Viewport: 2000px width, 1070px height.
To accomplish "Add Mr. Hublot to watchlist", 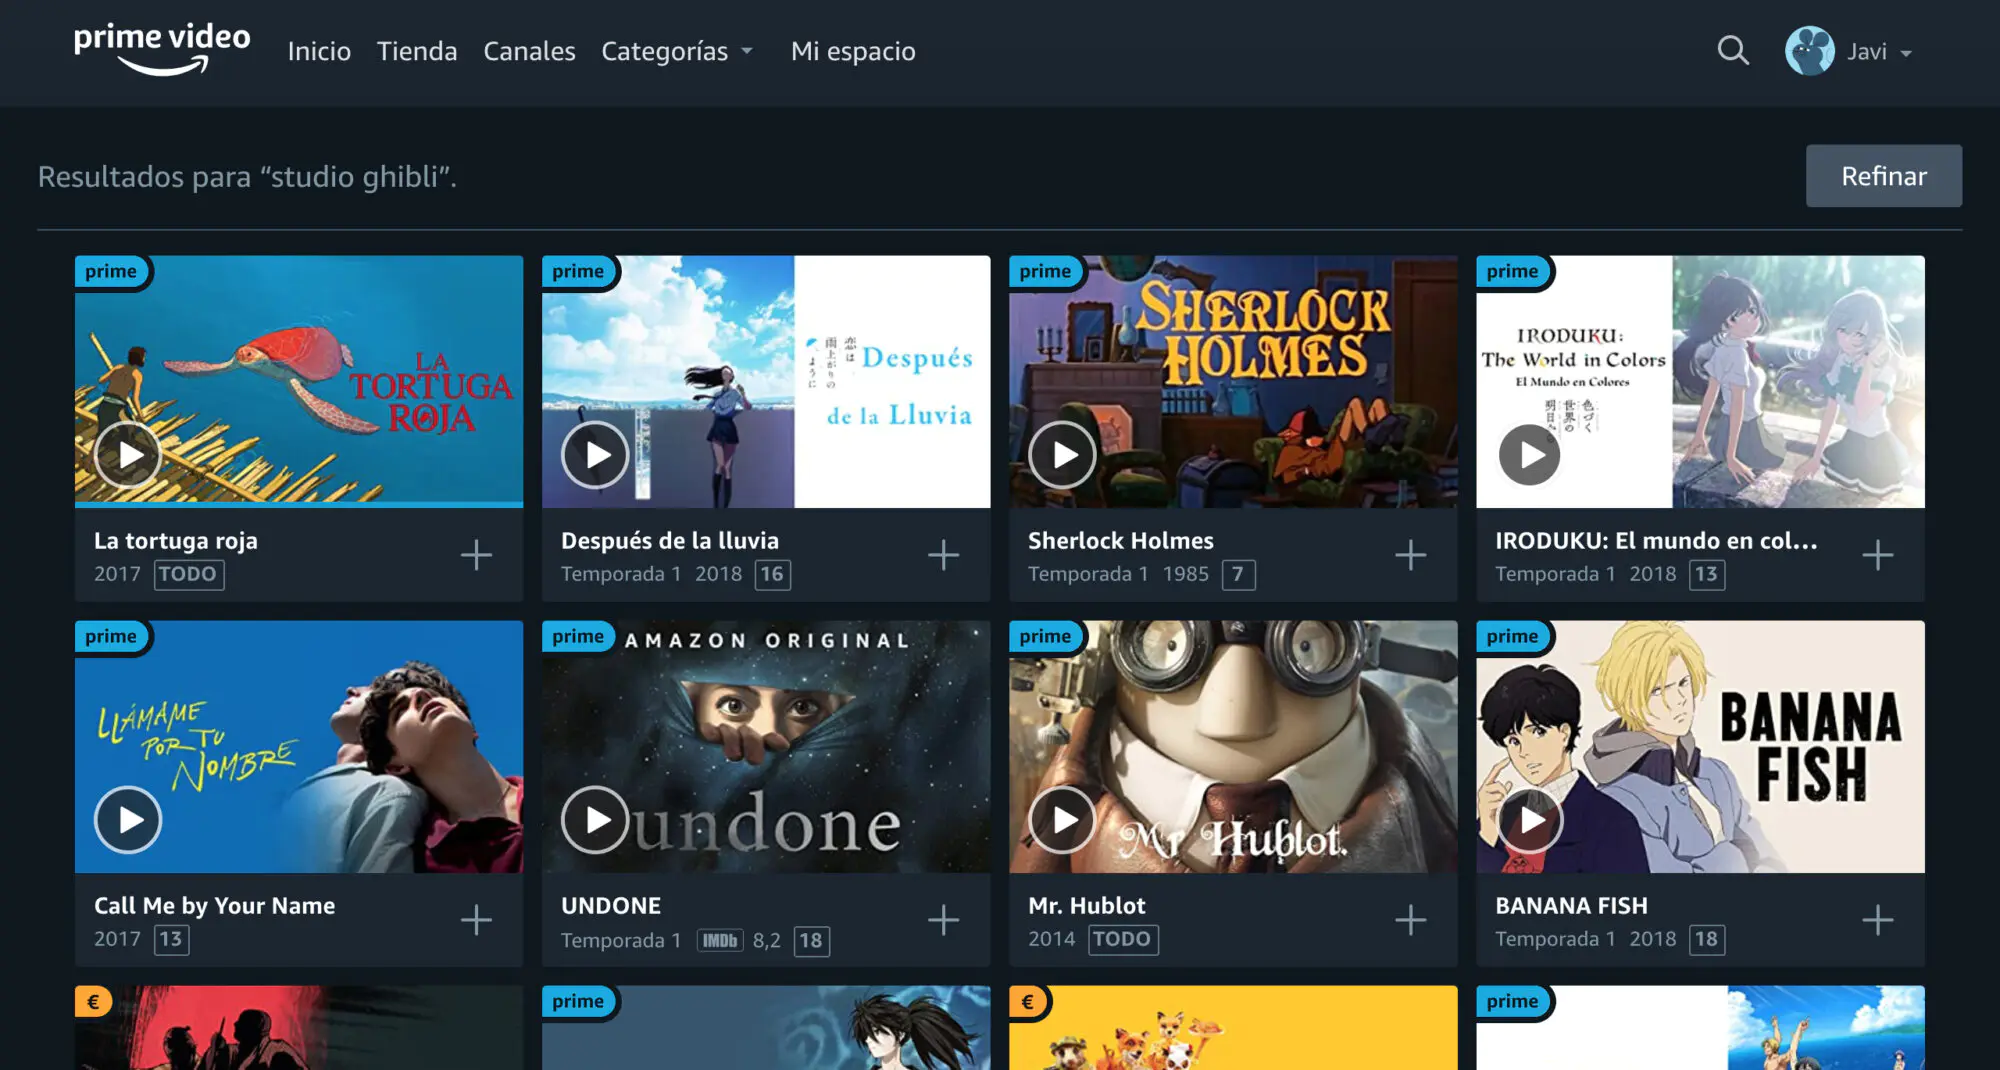I will (x=1410, y=920).
